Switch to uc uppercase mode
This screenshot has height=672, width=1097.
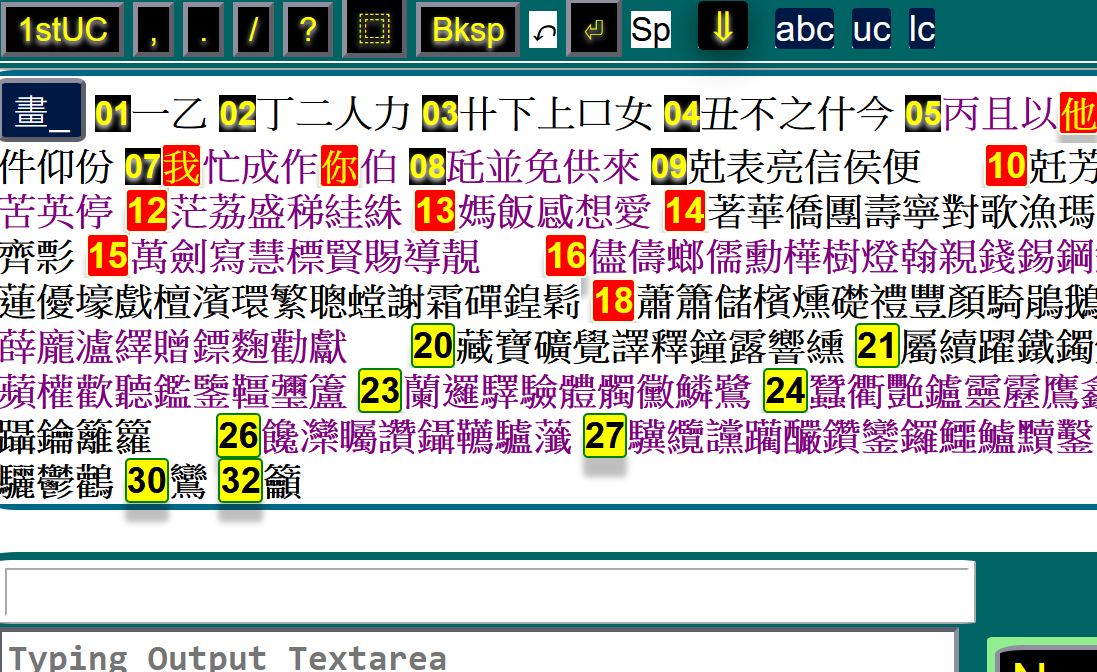click(x=871, y=29)
